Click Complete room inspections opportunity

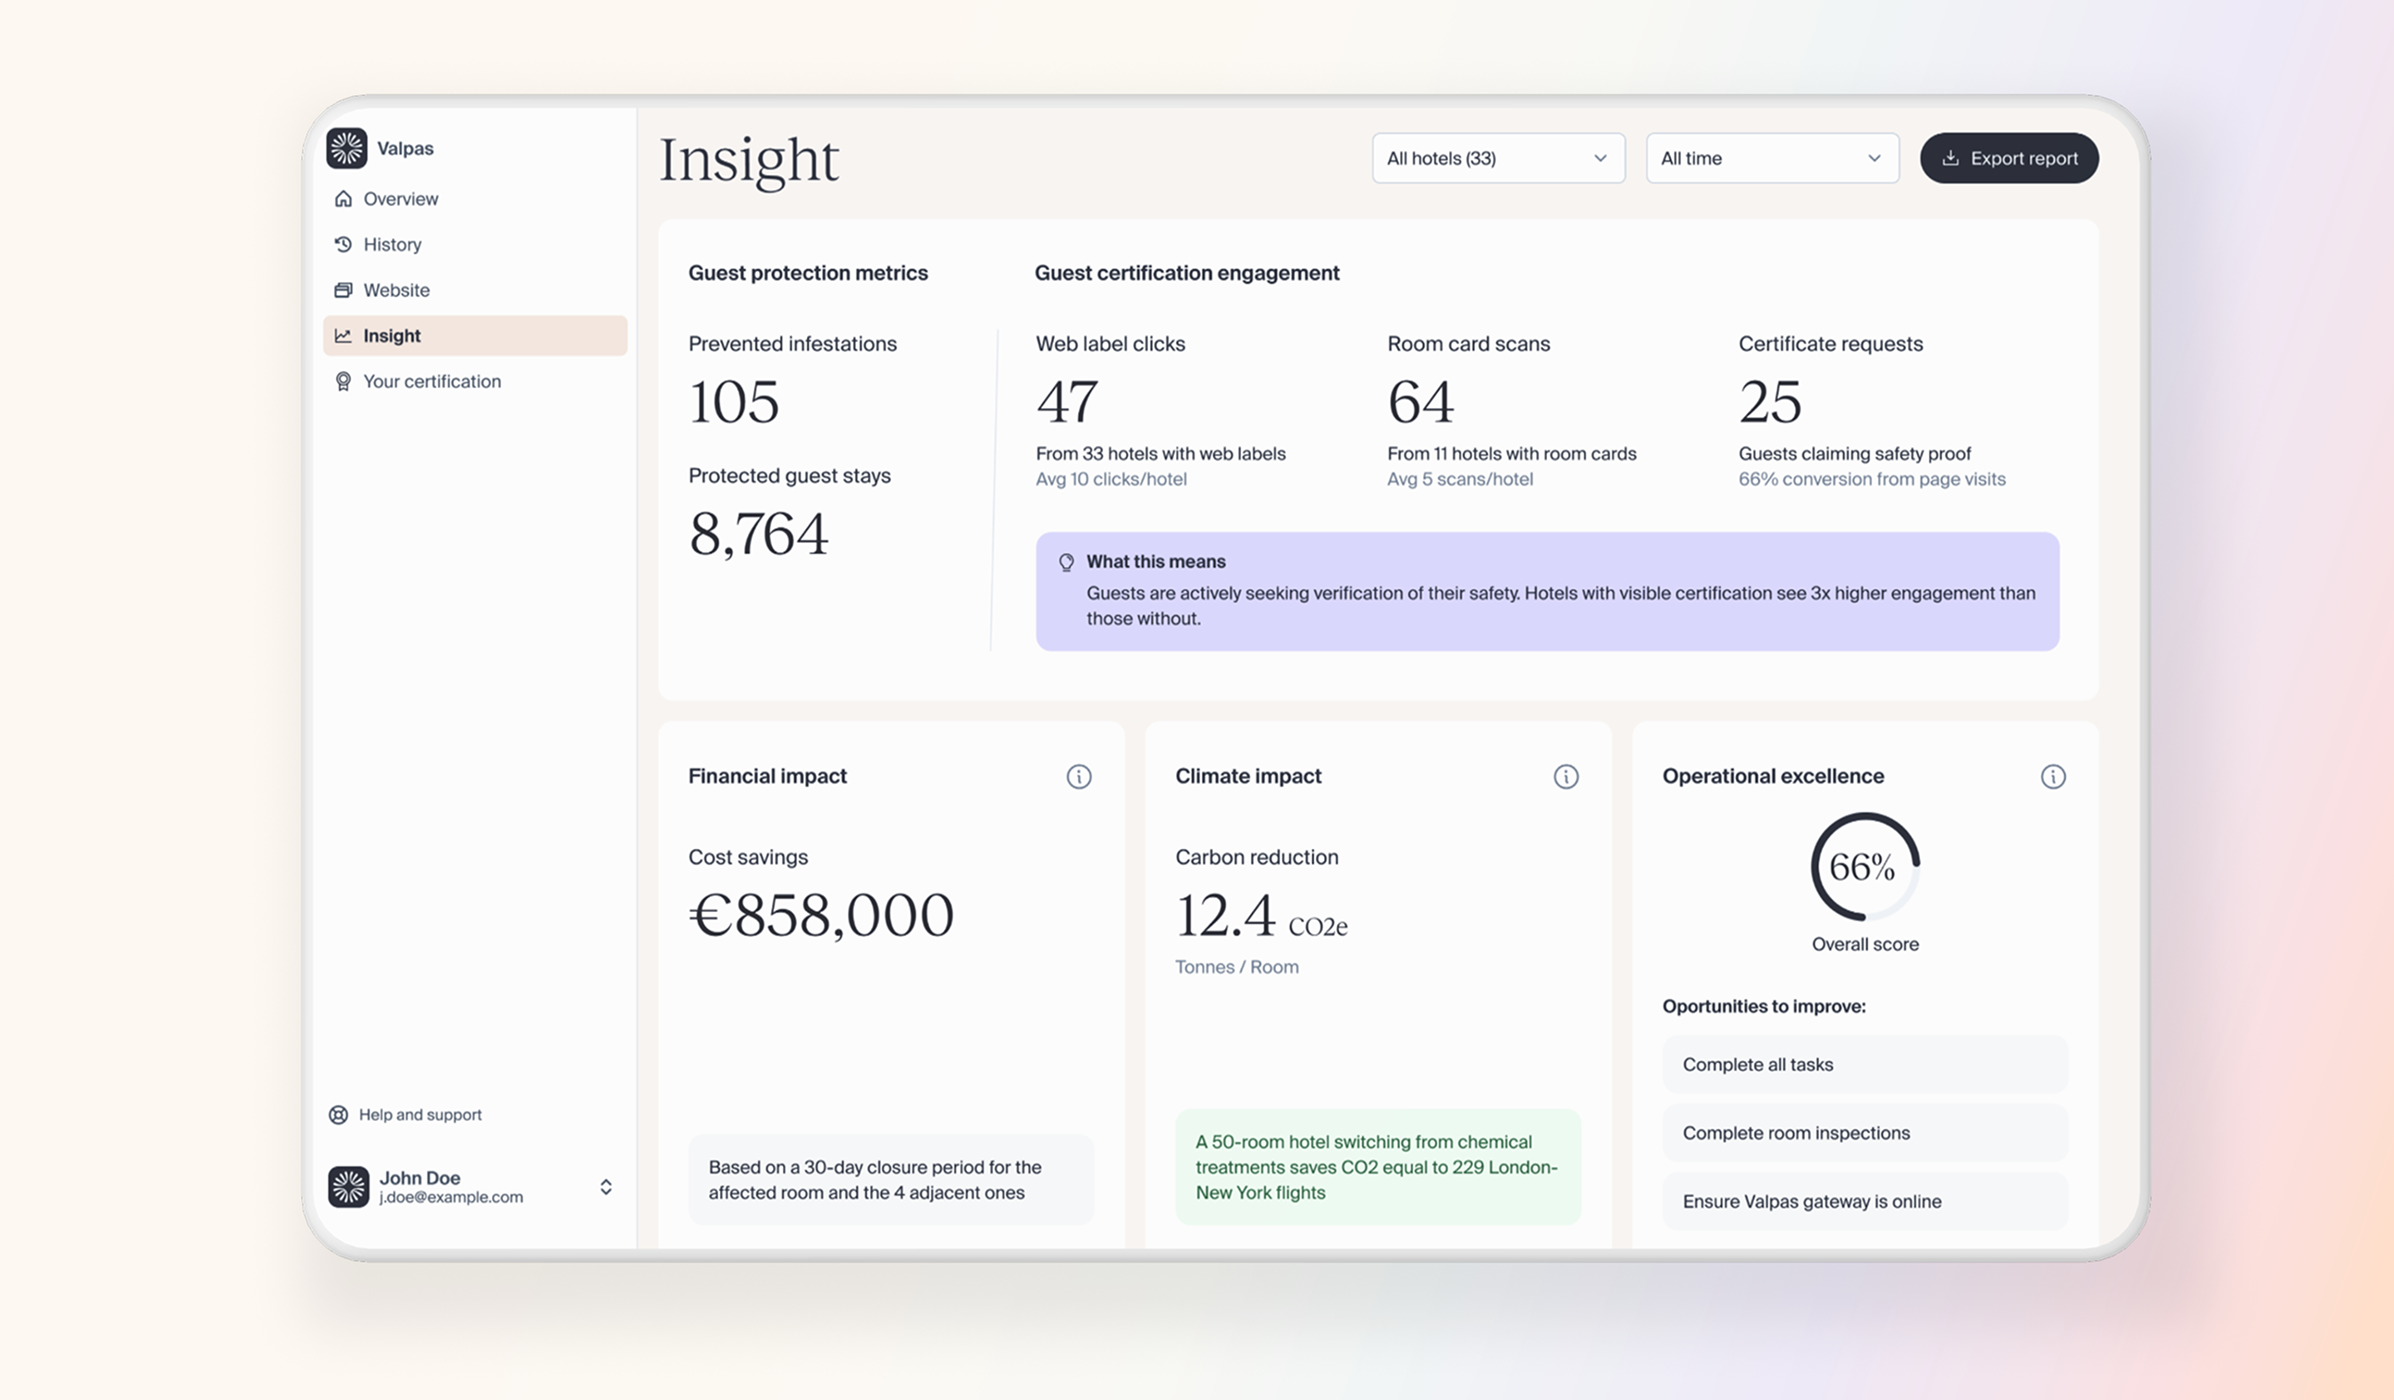(x=1864, y=1133)
